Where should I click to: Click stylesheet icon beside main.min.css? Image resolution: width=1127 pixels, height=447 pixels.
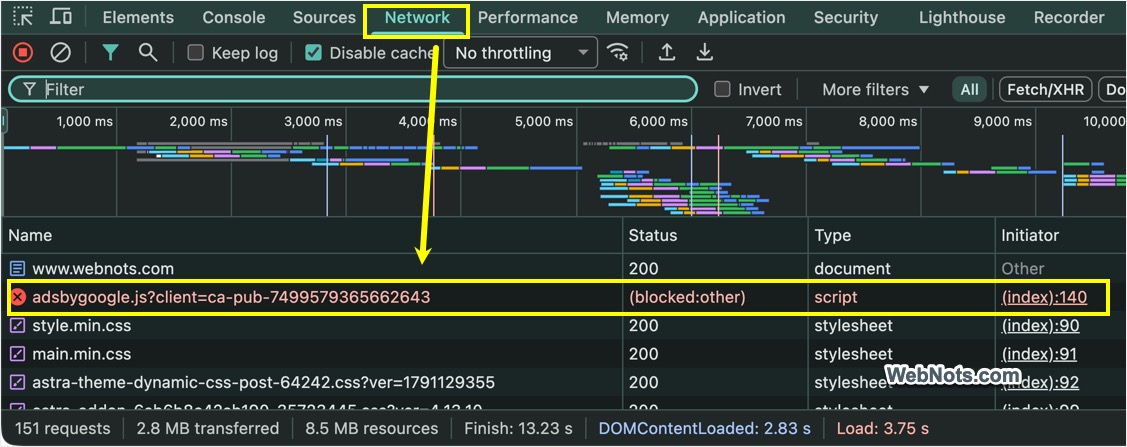18,354
